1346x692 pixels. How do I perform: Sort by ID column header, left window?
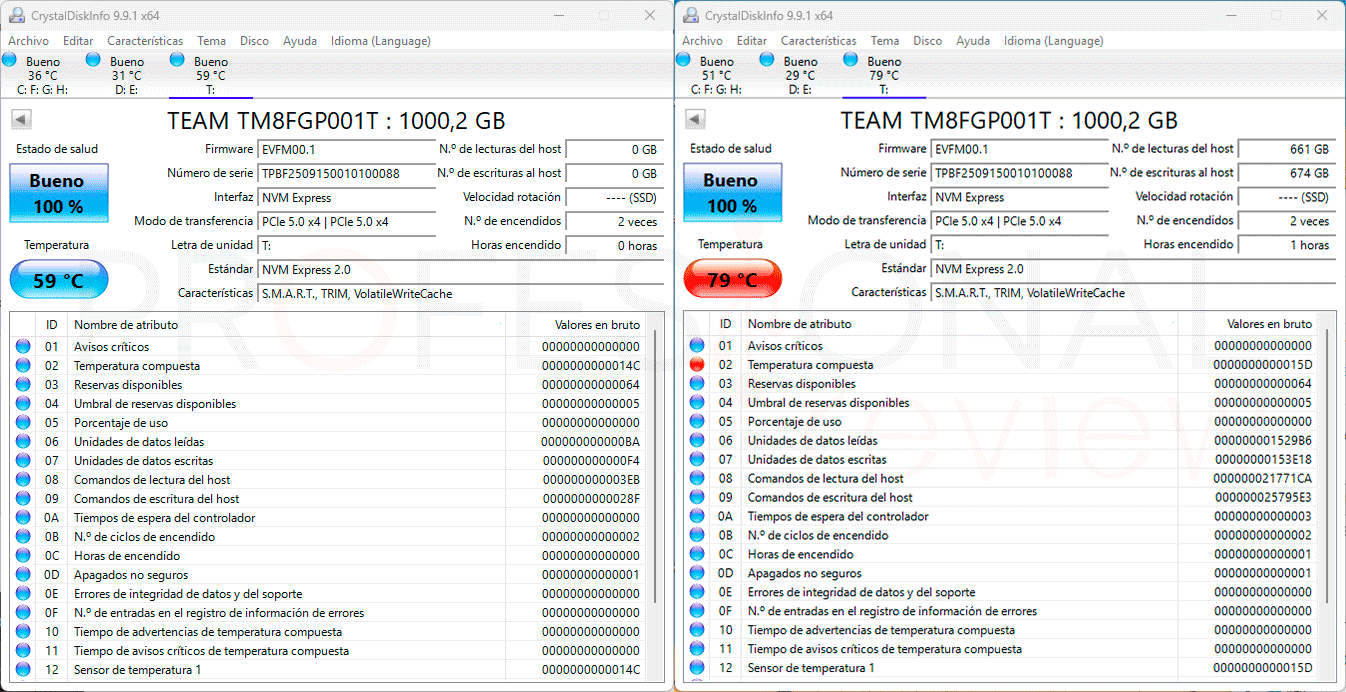click(51, 324)
